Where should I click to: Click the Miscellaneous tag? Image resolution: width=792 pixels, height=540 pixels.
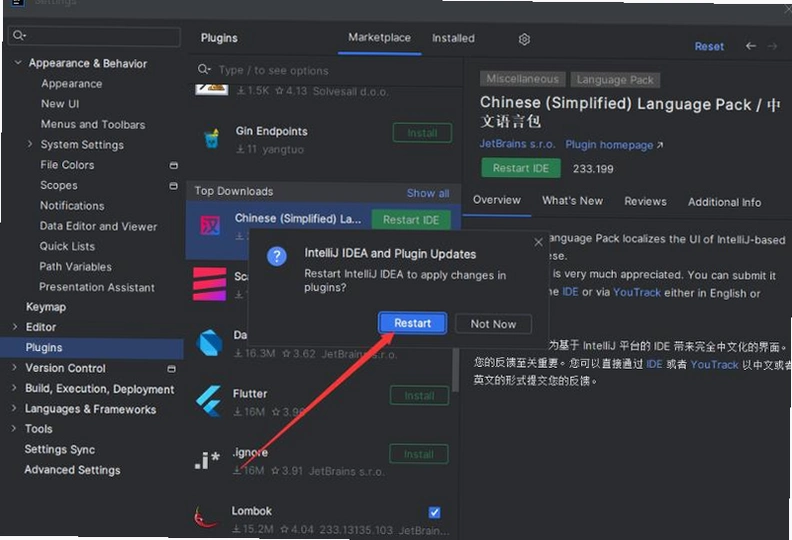click(x=522, y=79)
